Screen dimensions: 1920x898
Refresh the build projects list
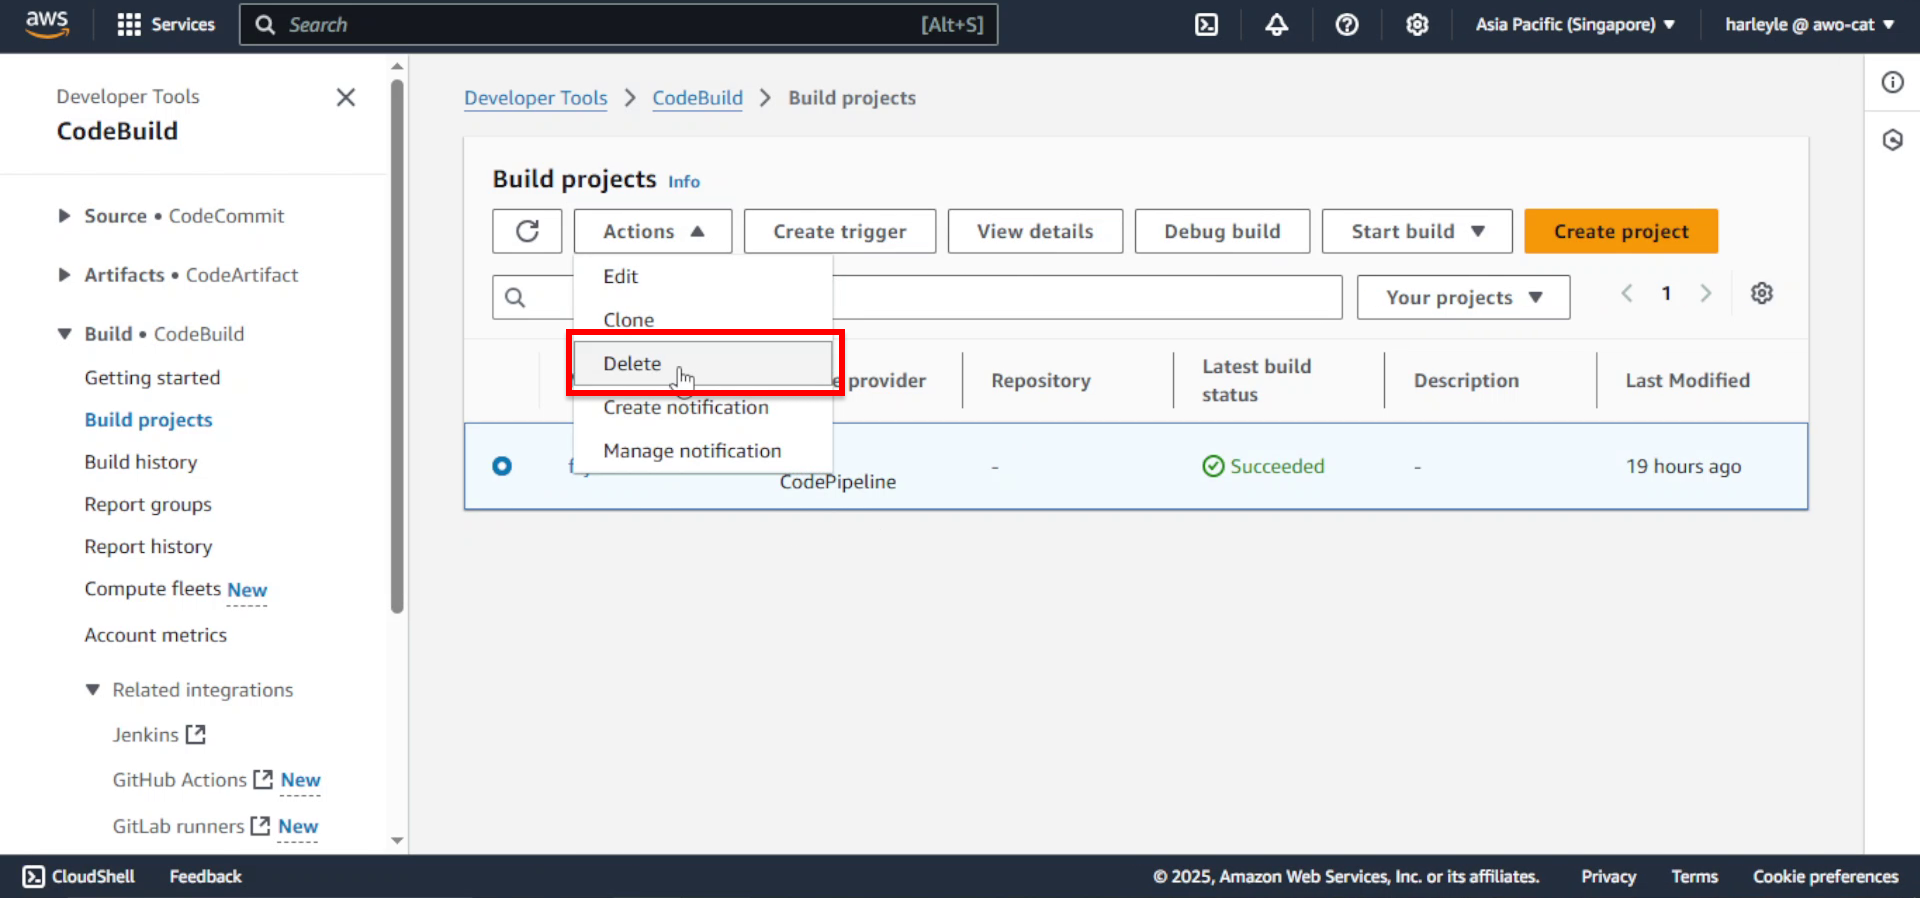527,231
